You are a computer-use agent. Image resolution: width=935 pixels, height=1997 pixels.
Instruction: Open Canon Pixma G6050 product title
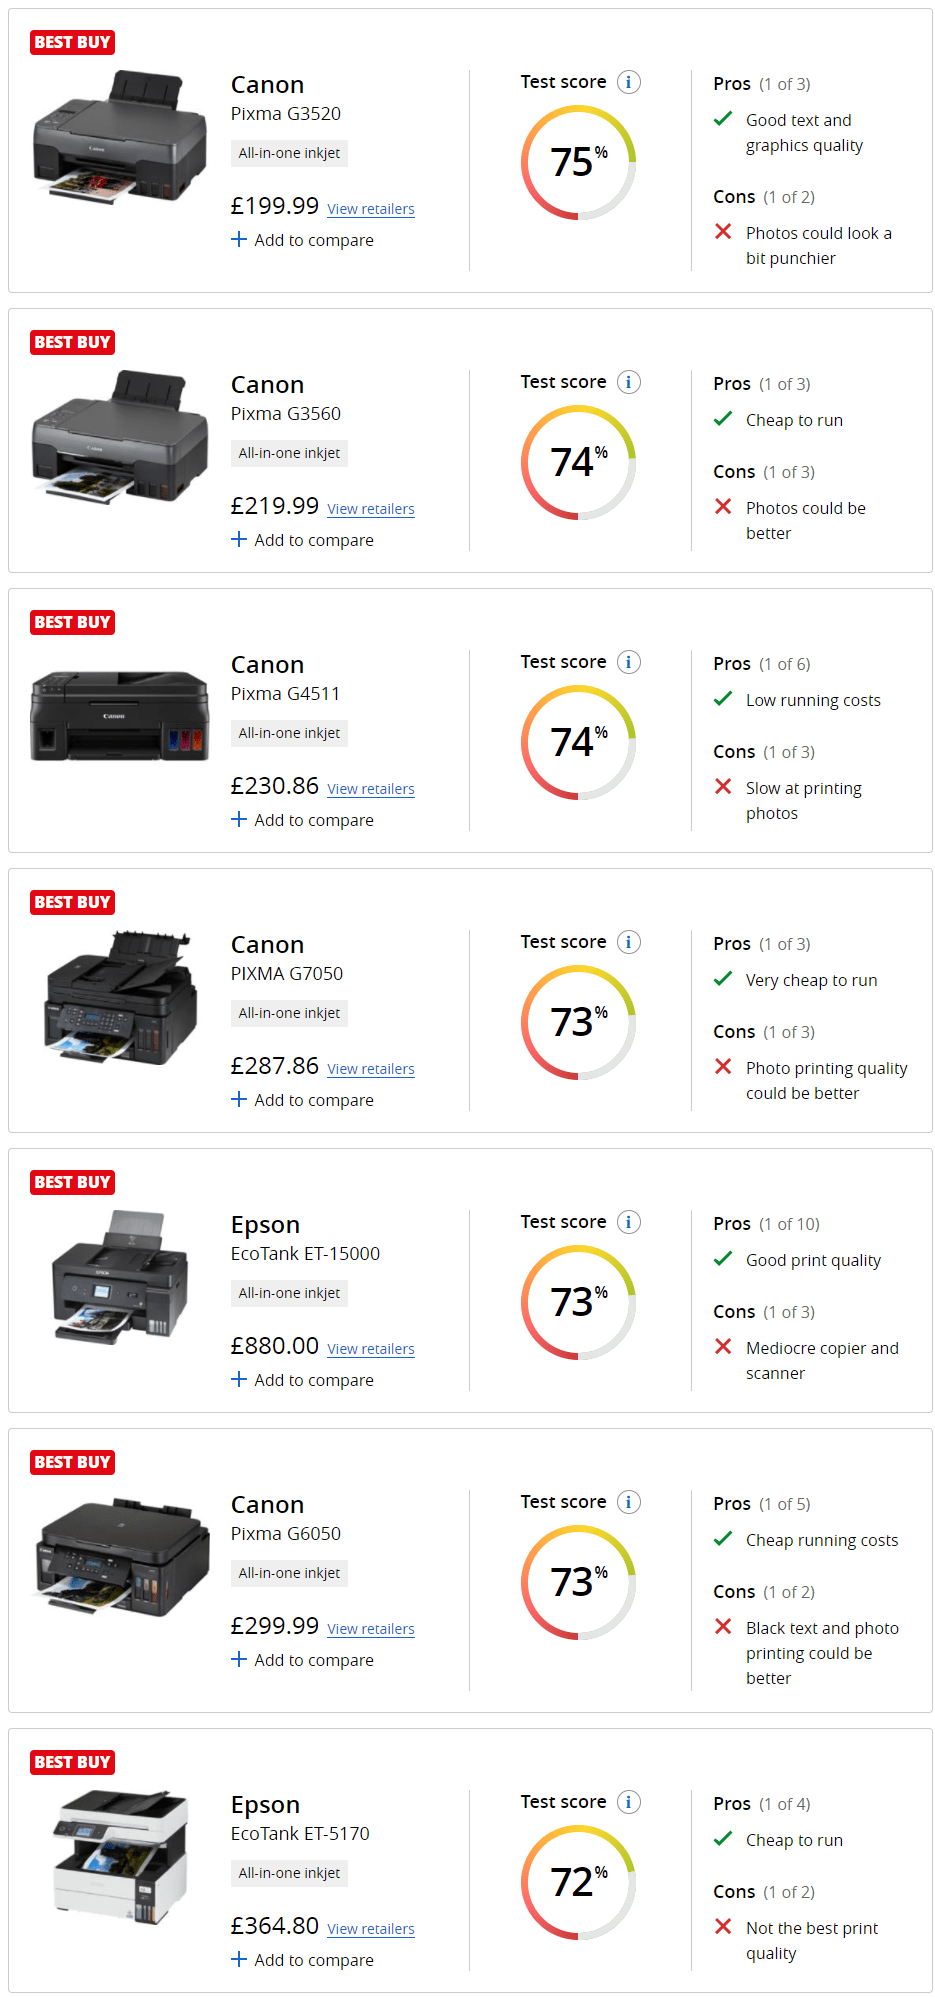285,1518
